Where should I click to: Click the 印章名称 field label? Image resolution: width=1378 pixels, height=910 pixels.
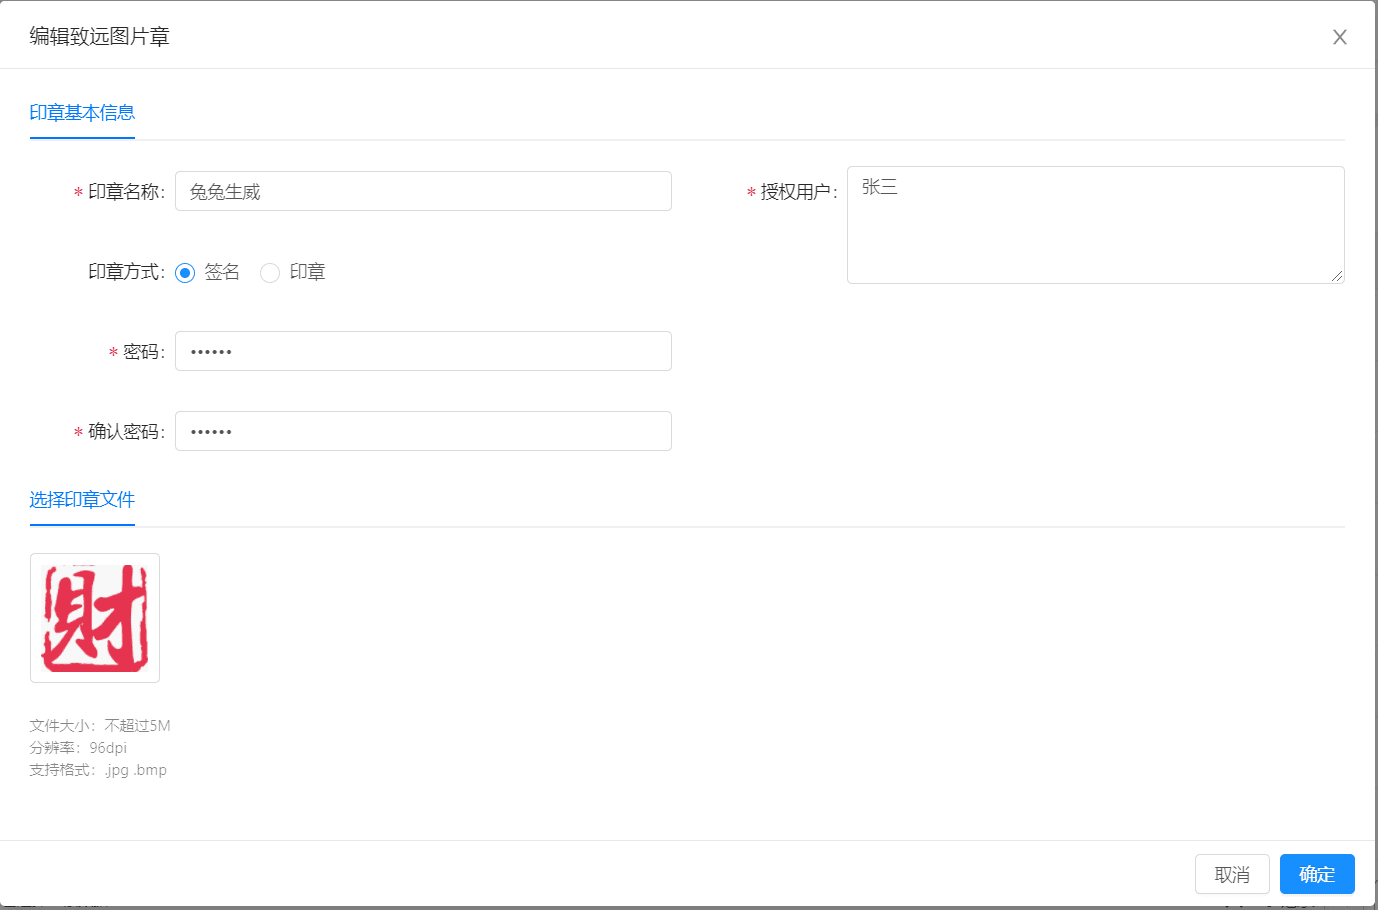coord(126,192)
